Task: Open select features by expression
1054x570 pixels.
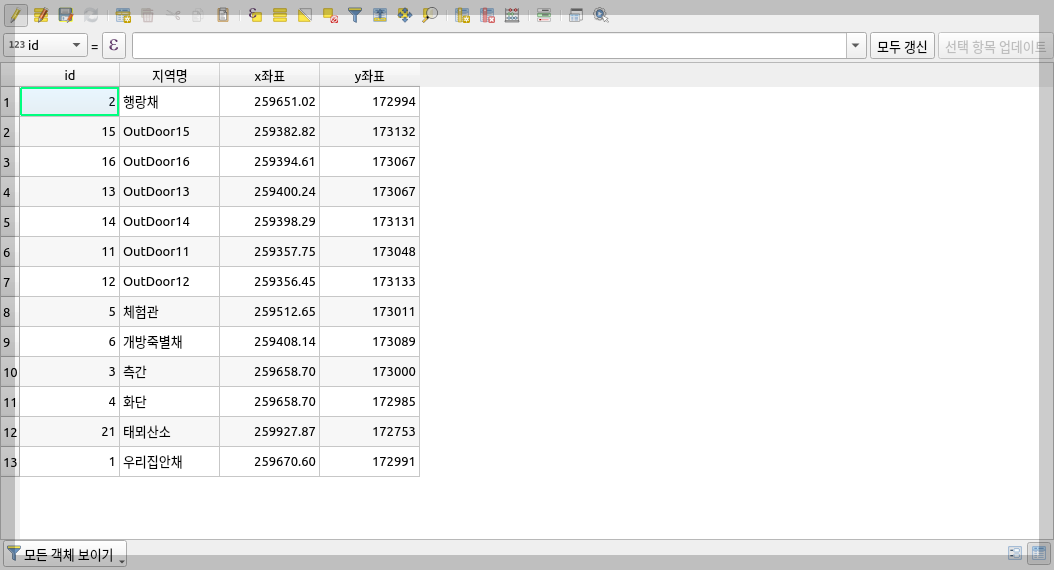Action: click(255, 15)
